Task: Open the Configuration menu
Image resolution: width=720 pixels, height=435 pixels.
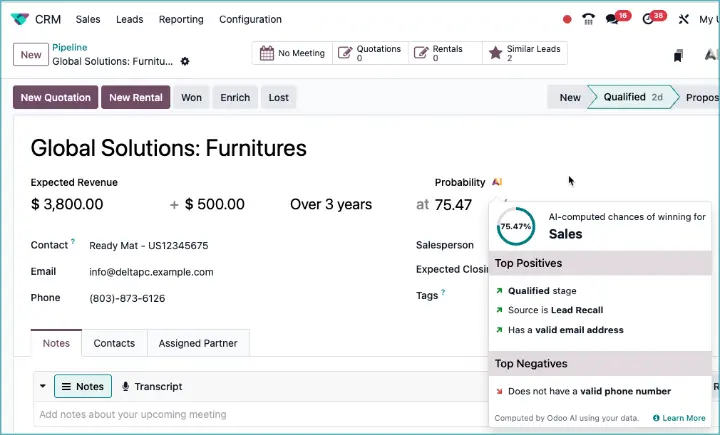Action: pyautogui.click(x=250, y=19)
